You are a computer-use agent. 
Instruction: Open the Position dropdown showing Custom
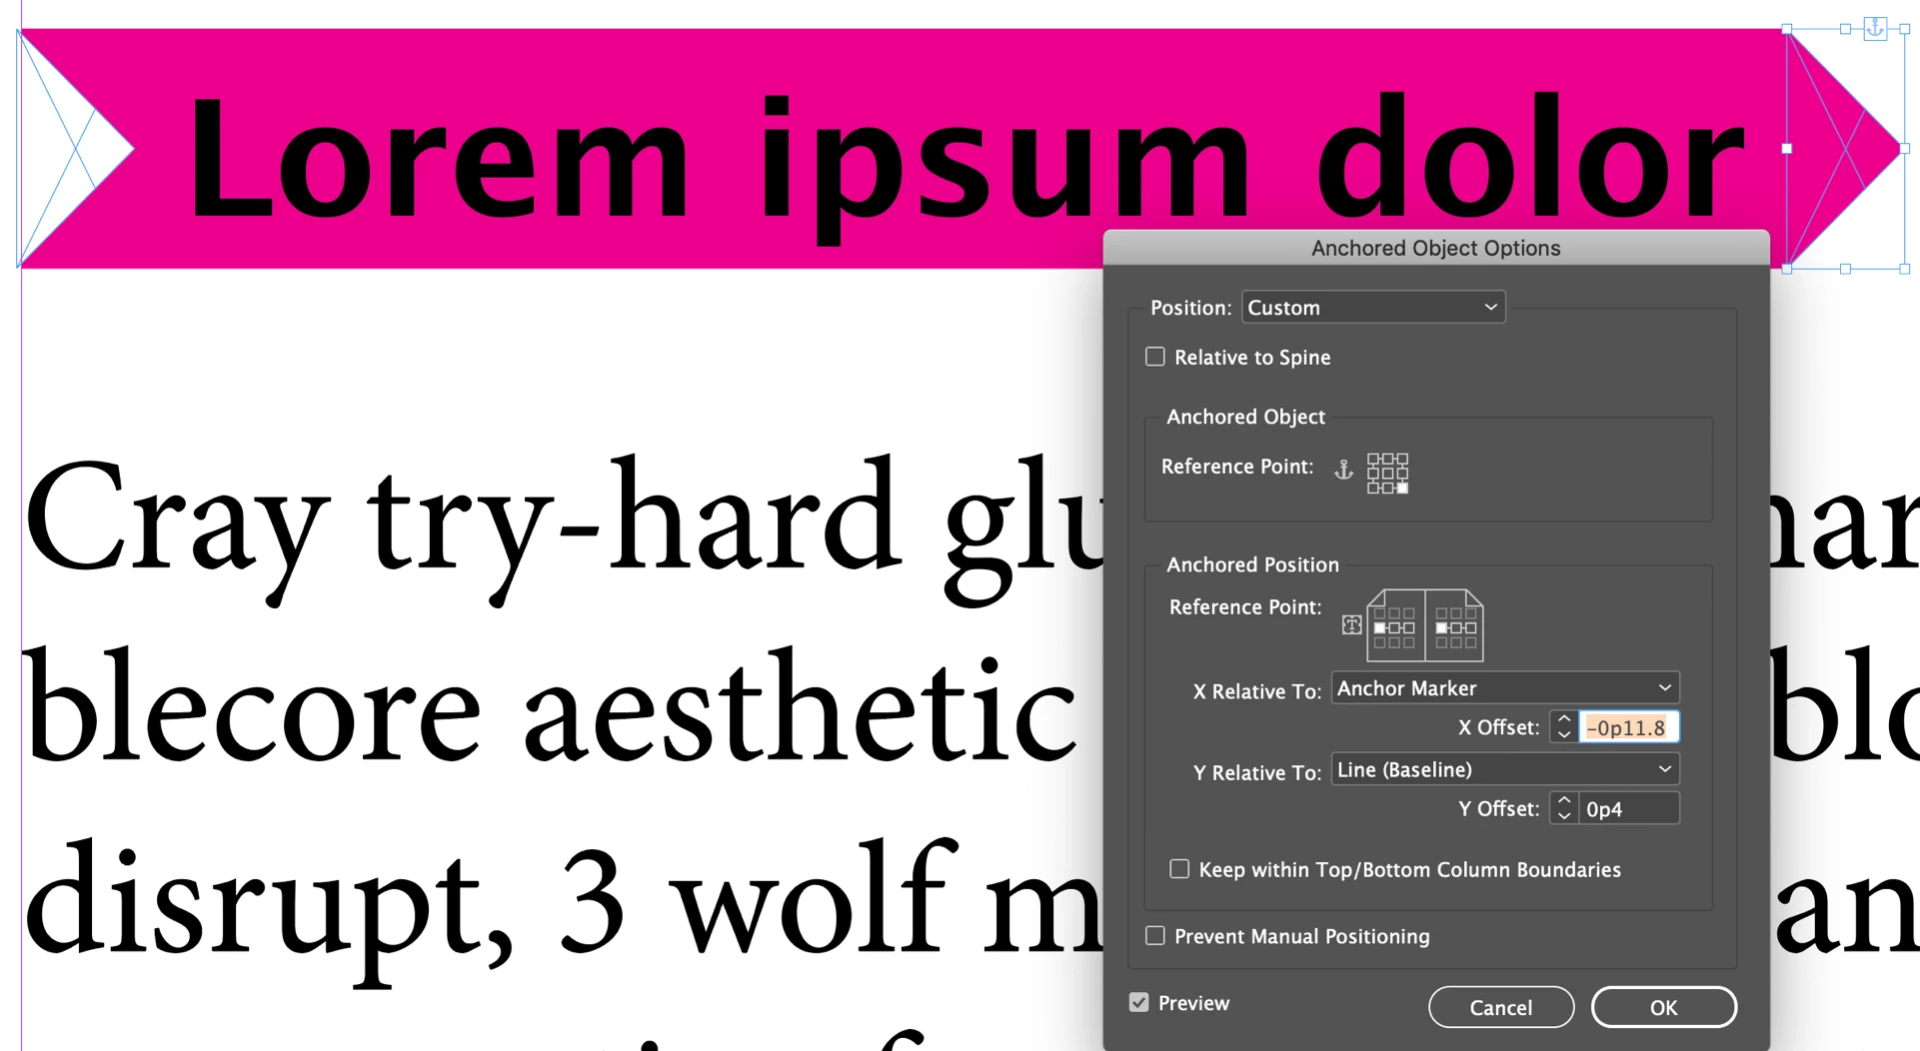1373,307
